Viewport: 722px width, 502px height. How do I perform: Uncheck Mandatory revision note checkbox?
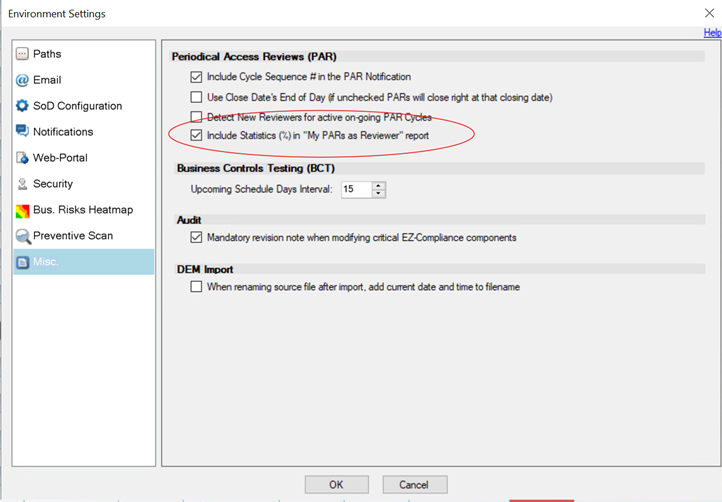point(196,238)
